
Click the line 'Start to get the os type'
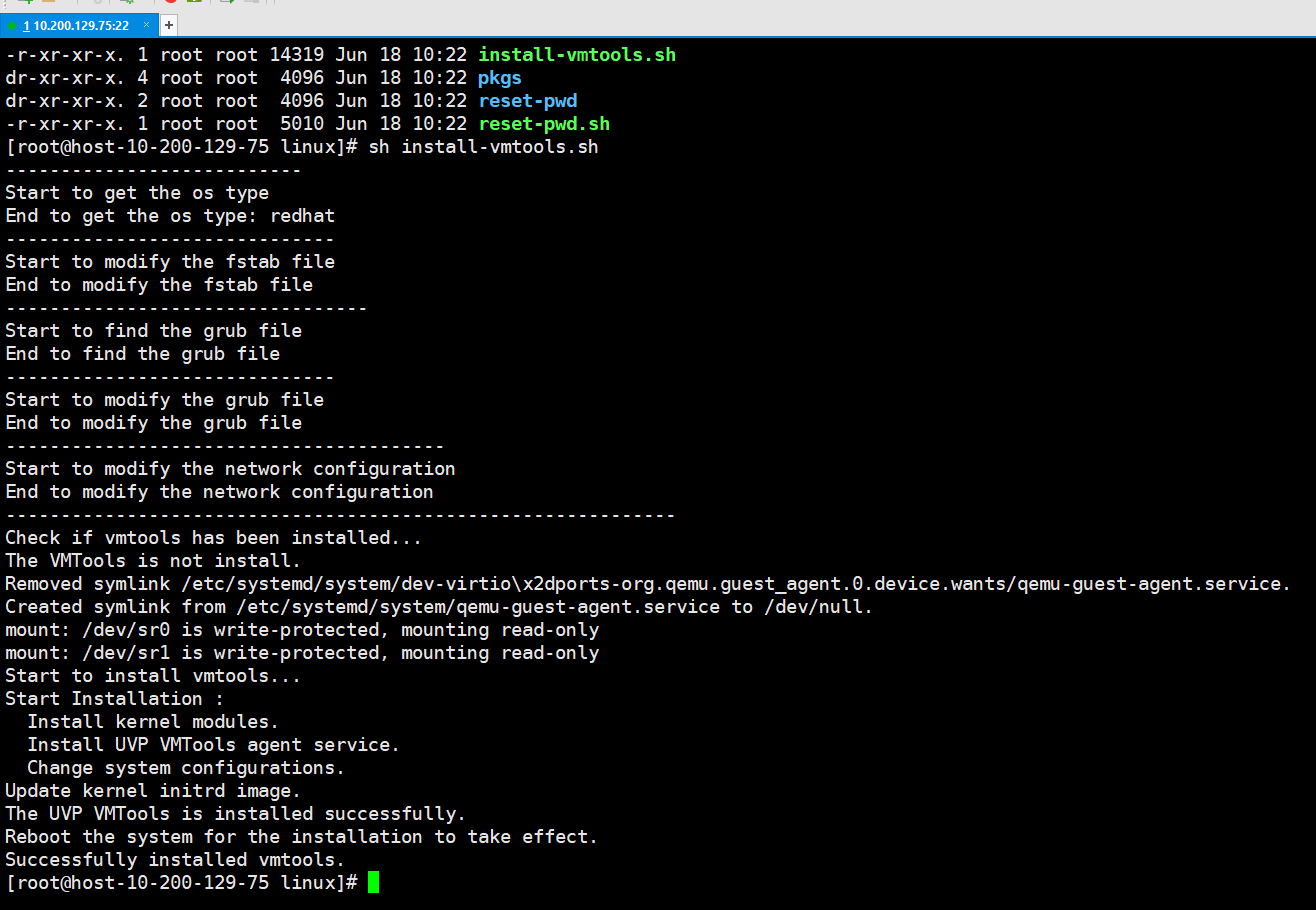[137, 193]
